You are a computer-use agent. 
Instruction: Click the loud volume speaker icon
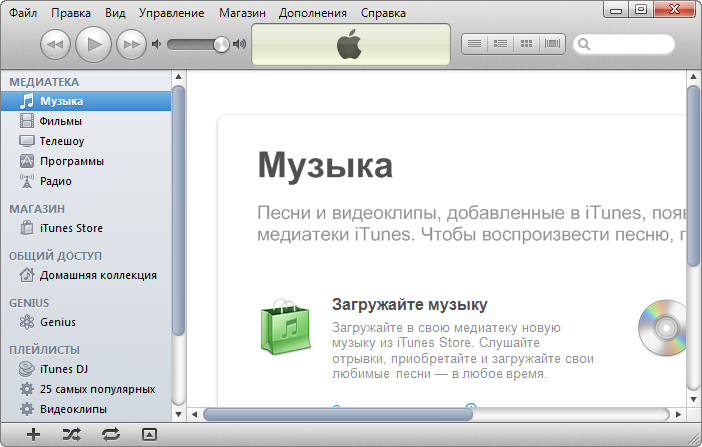click(240, 44)
